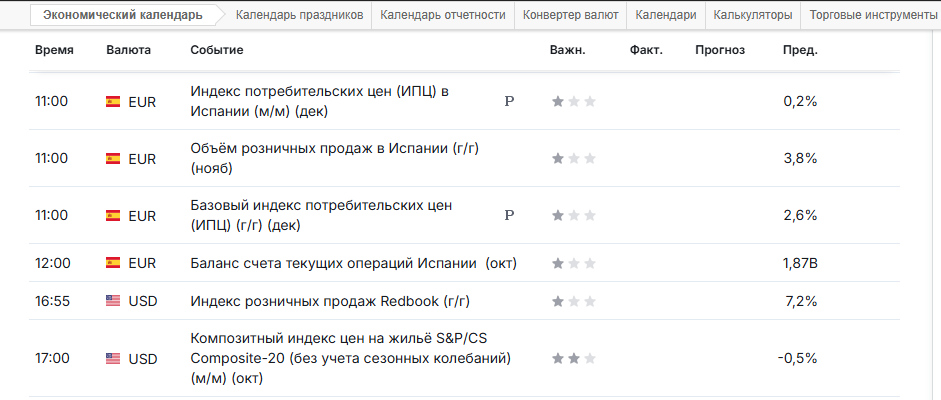Click Spain flag in retail sales row

[x=113, y=158]
